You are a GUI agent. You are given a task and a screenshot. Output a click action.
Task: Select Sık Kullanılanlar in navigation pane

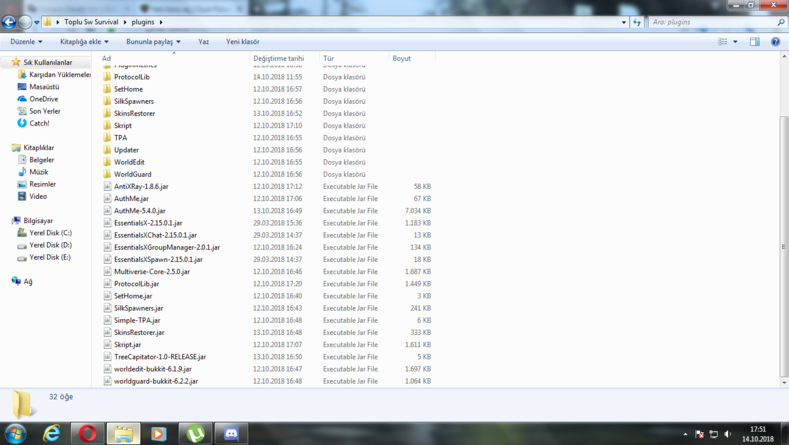tap(47, 62)
